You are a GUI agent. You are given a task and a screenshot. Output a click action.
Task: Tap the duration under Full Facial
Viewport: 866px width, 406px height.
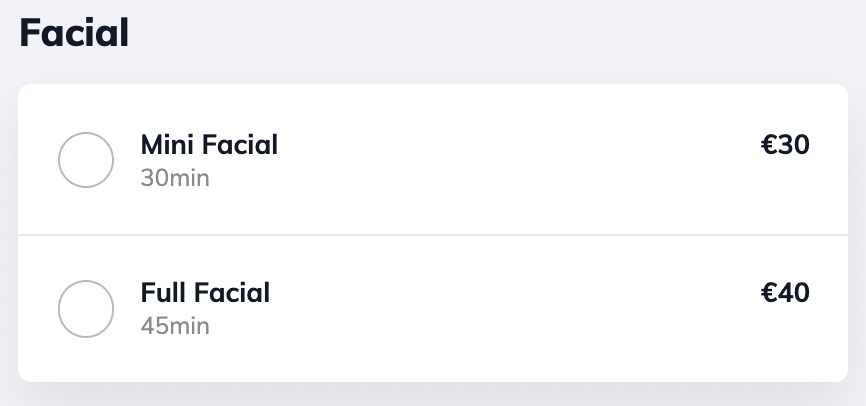pos(175,326)
